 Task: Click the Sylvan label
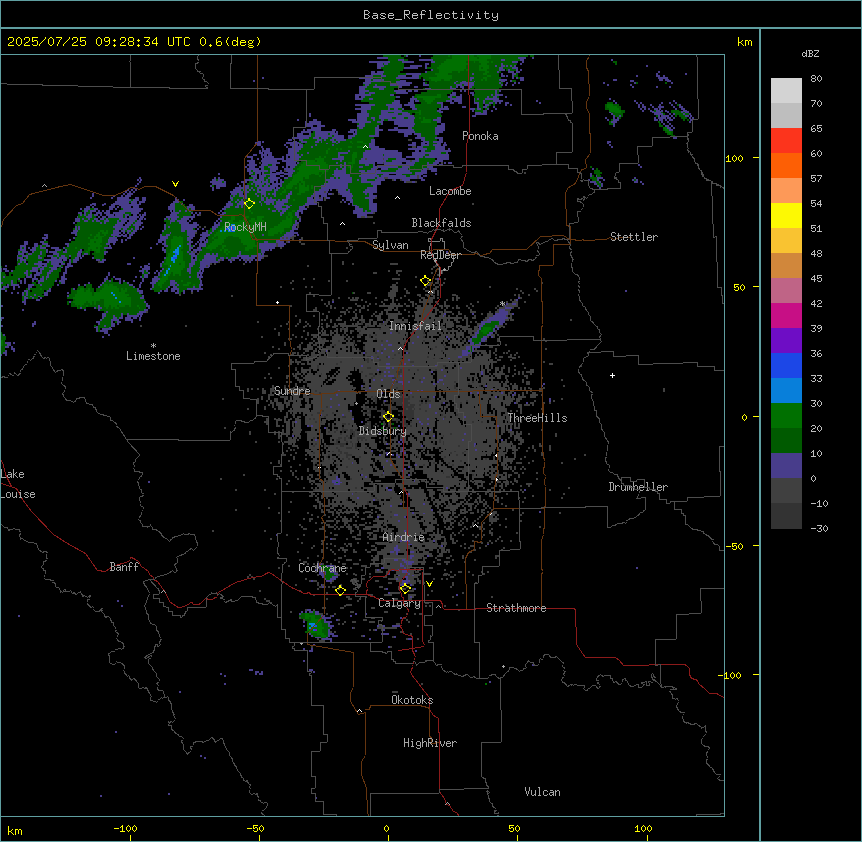click(x=390, y=245)
